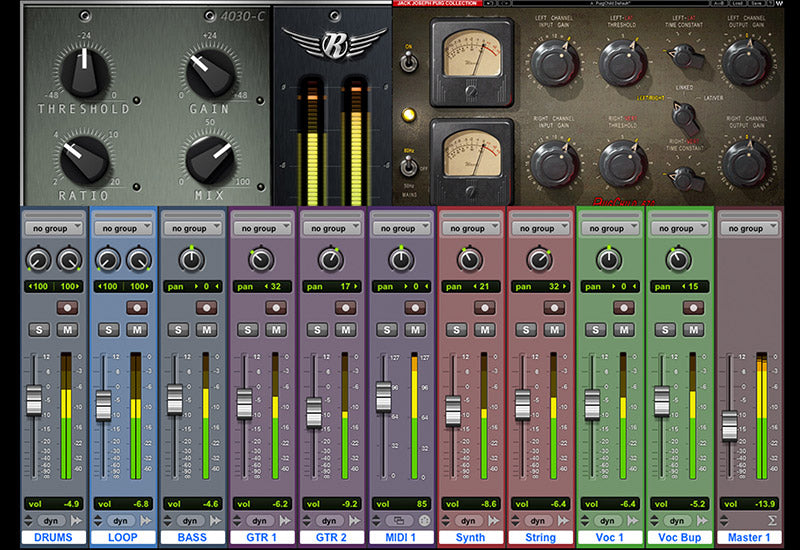This screenshot has height=550, width=800.
Task: Click the sigma icon under Master 1
Action: click(773, 521)
